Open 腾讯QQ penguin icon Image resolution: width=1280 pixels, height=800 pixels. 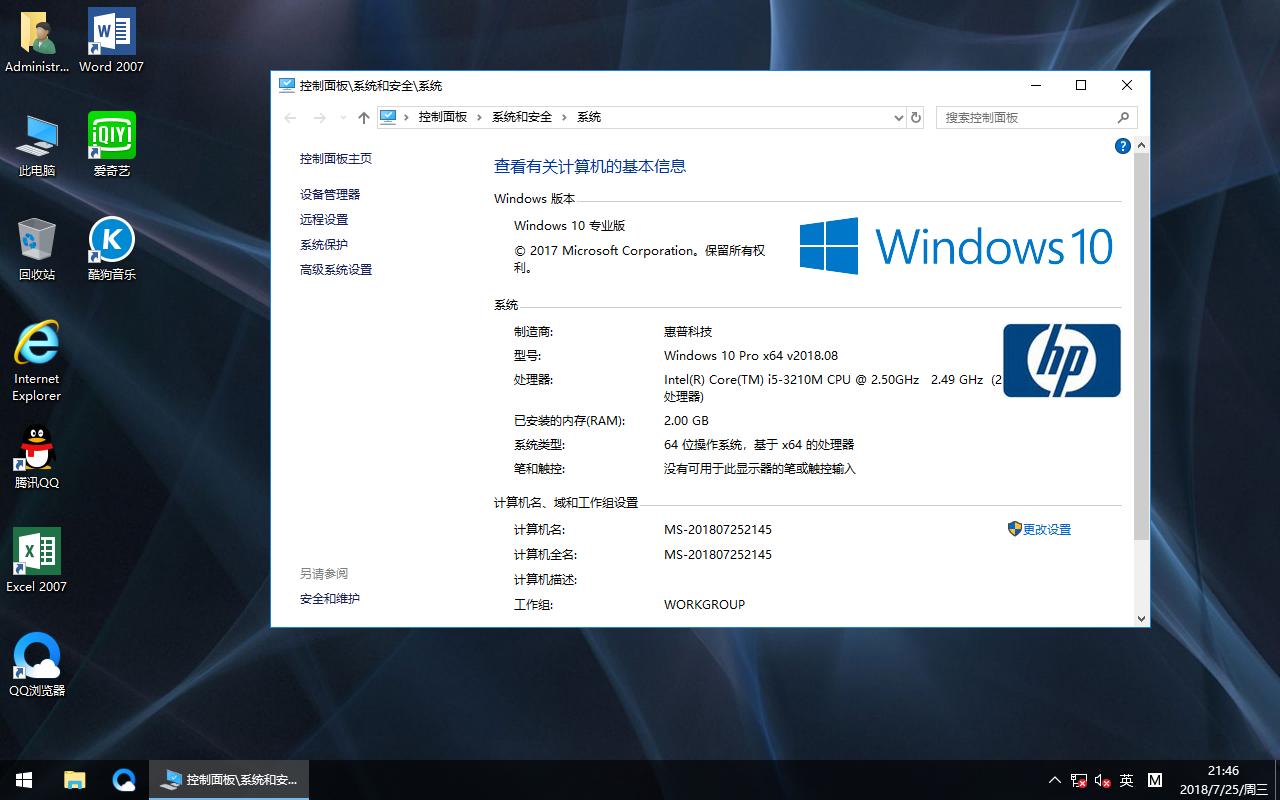pyautogui.click(x=37, y=448)
